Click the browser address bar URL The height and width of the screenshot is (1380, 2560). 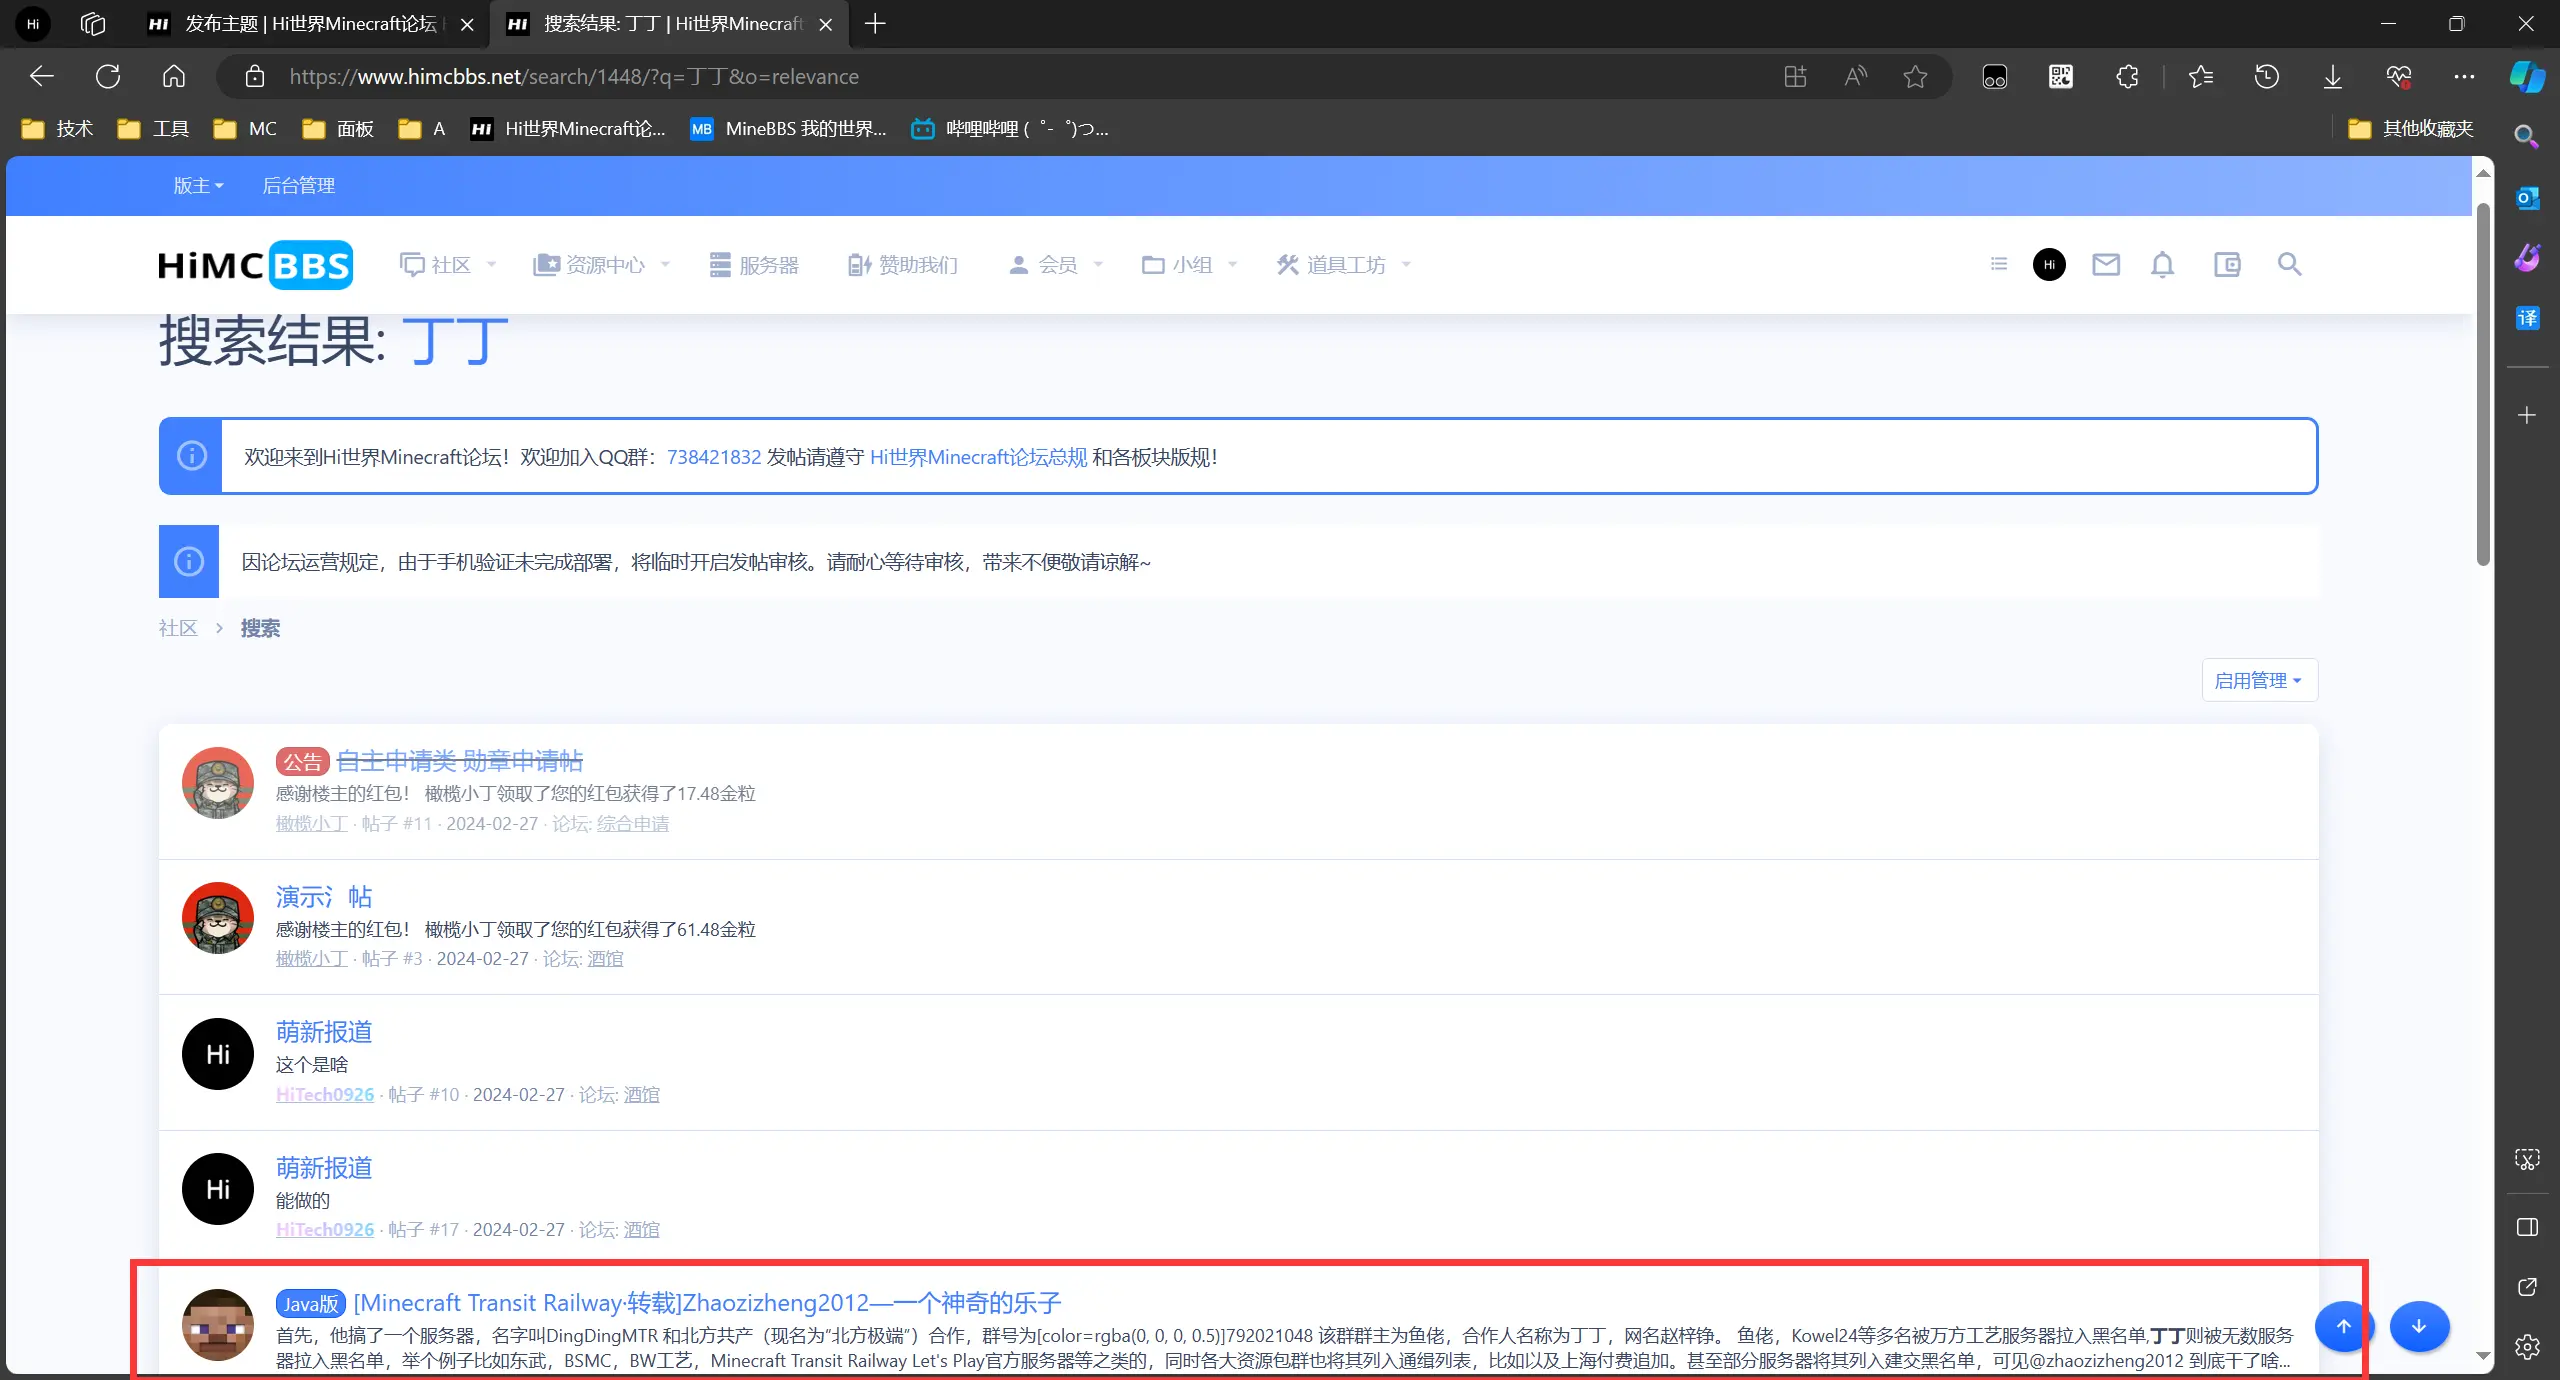[574, 77]
